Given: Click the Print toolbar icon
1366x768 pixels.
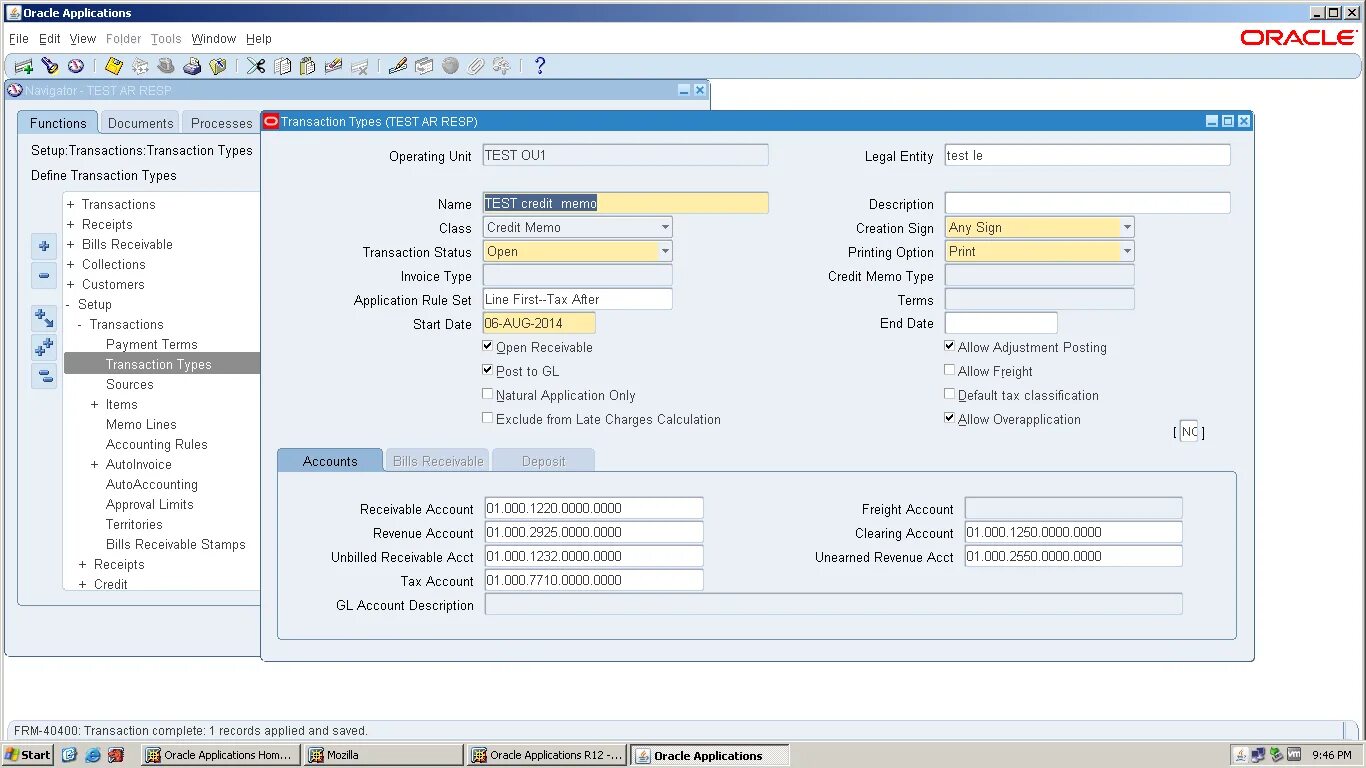Looking at the screenshot, I should (192, 66).
